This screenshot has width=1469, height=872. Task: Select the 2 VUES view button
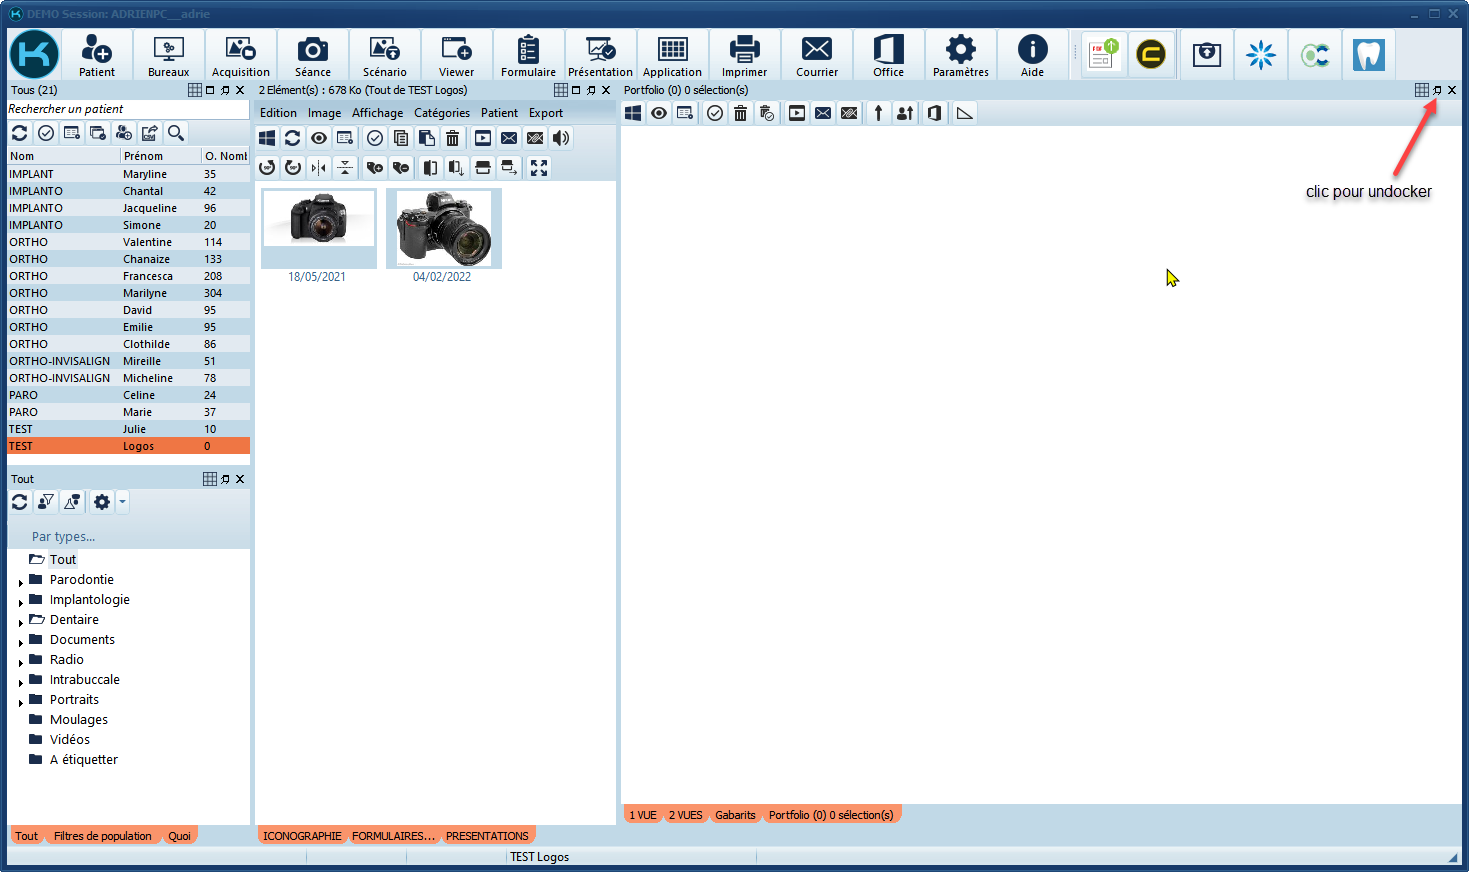685,815
